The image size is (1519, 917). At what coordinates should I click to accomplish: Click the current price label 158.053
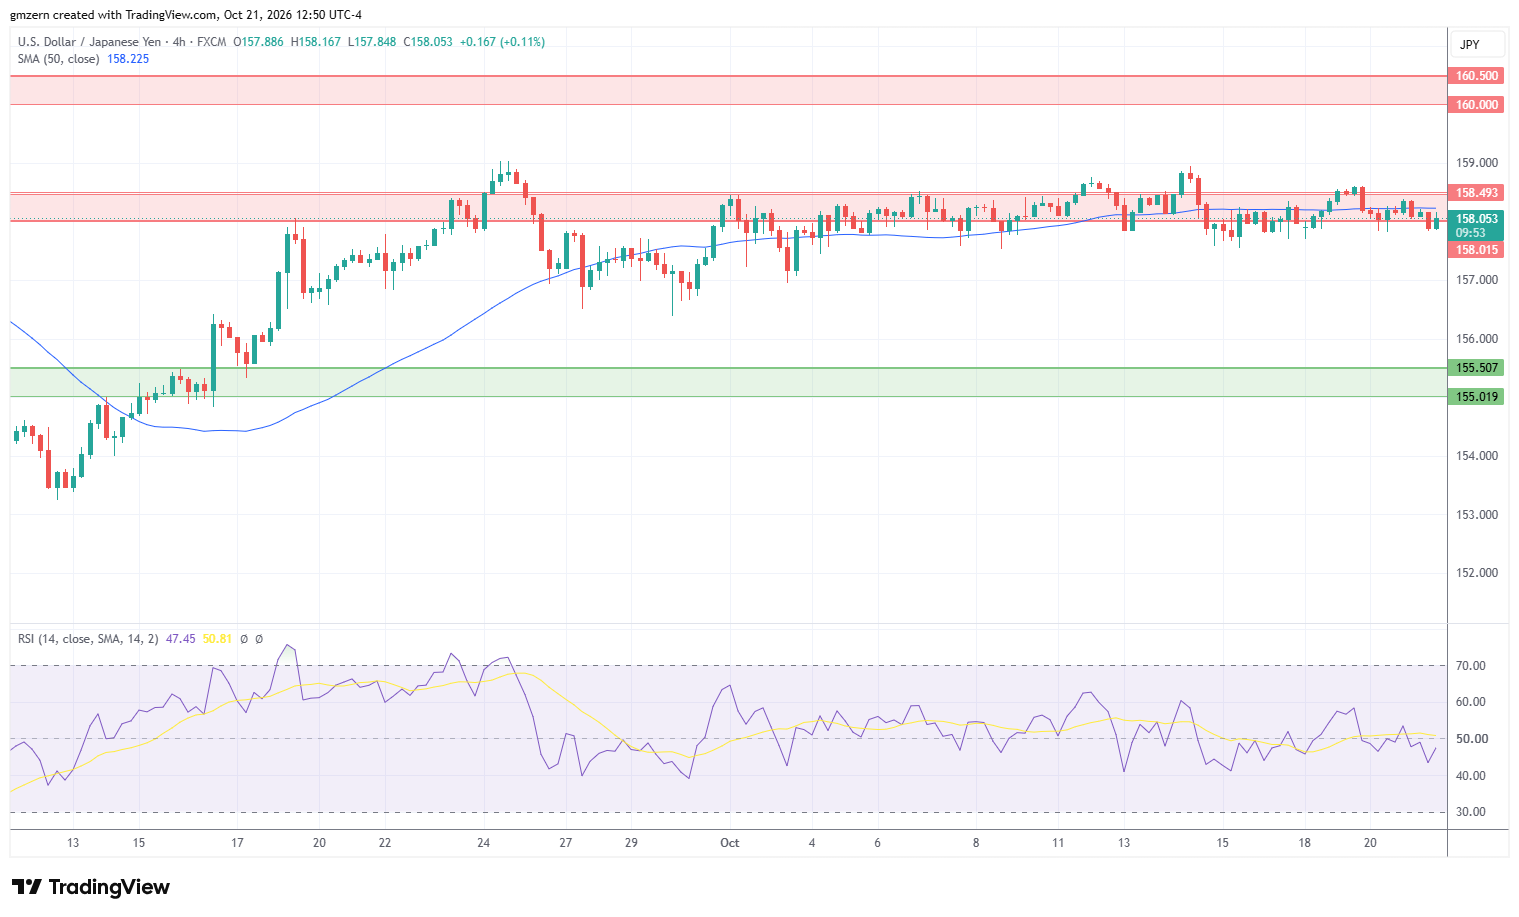coord(1476,219)
